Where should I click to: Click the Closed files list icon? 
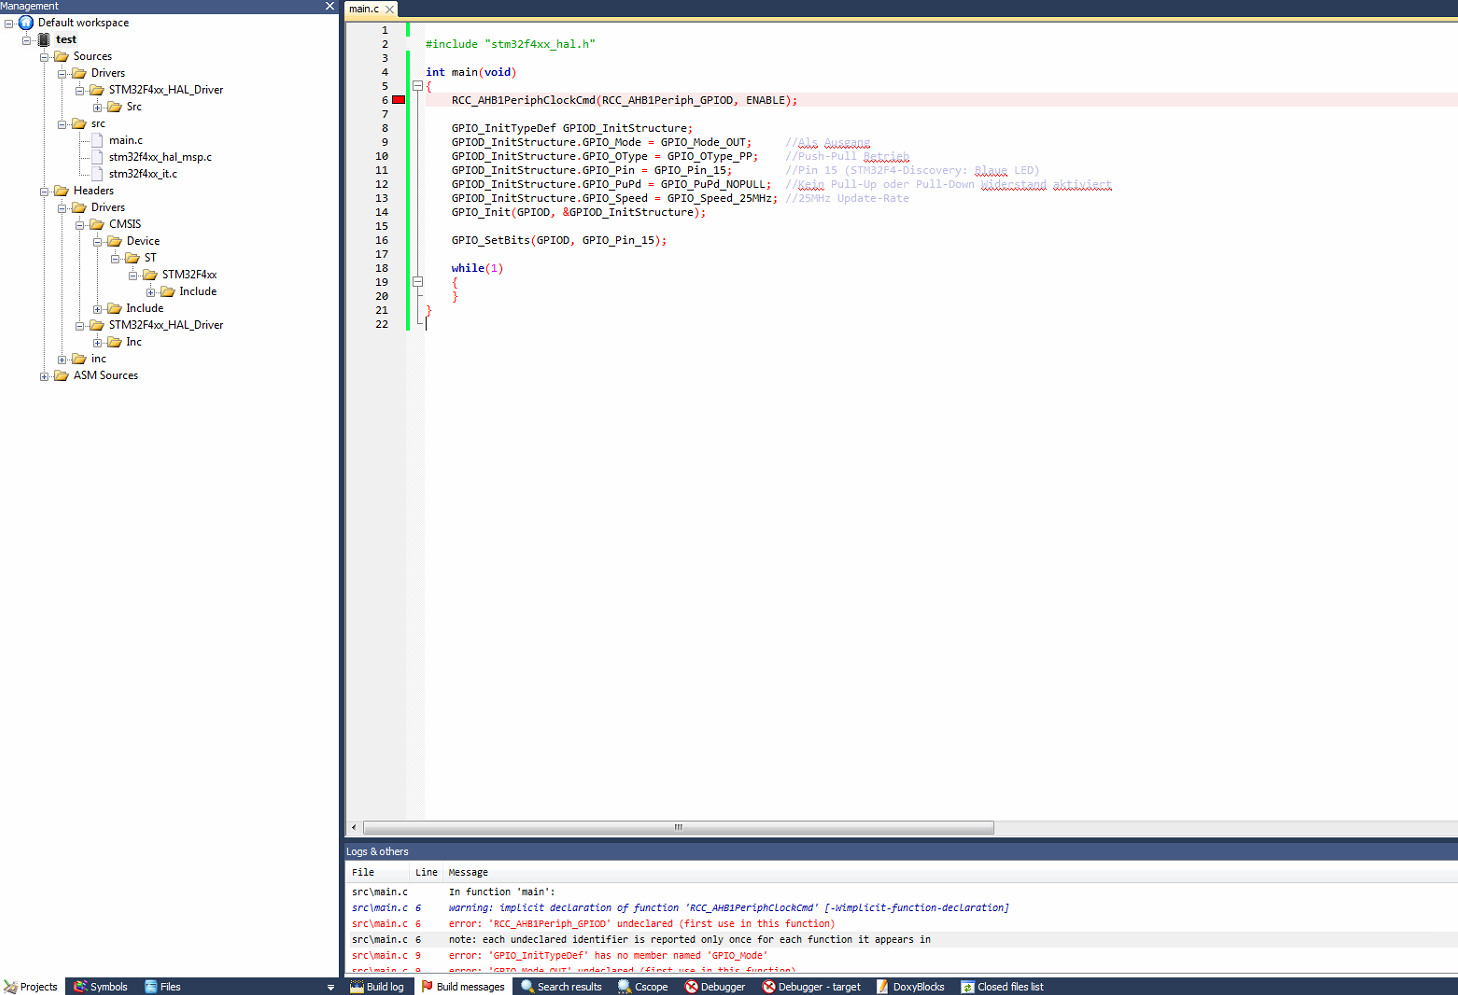[x=967, y=987]
